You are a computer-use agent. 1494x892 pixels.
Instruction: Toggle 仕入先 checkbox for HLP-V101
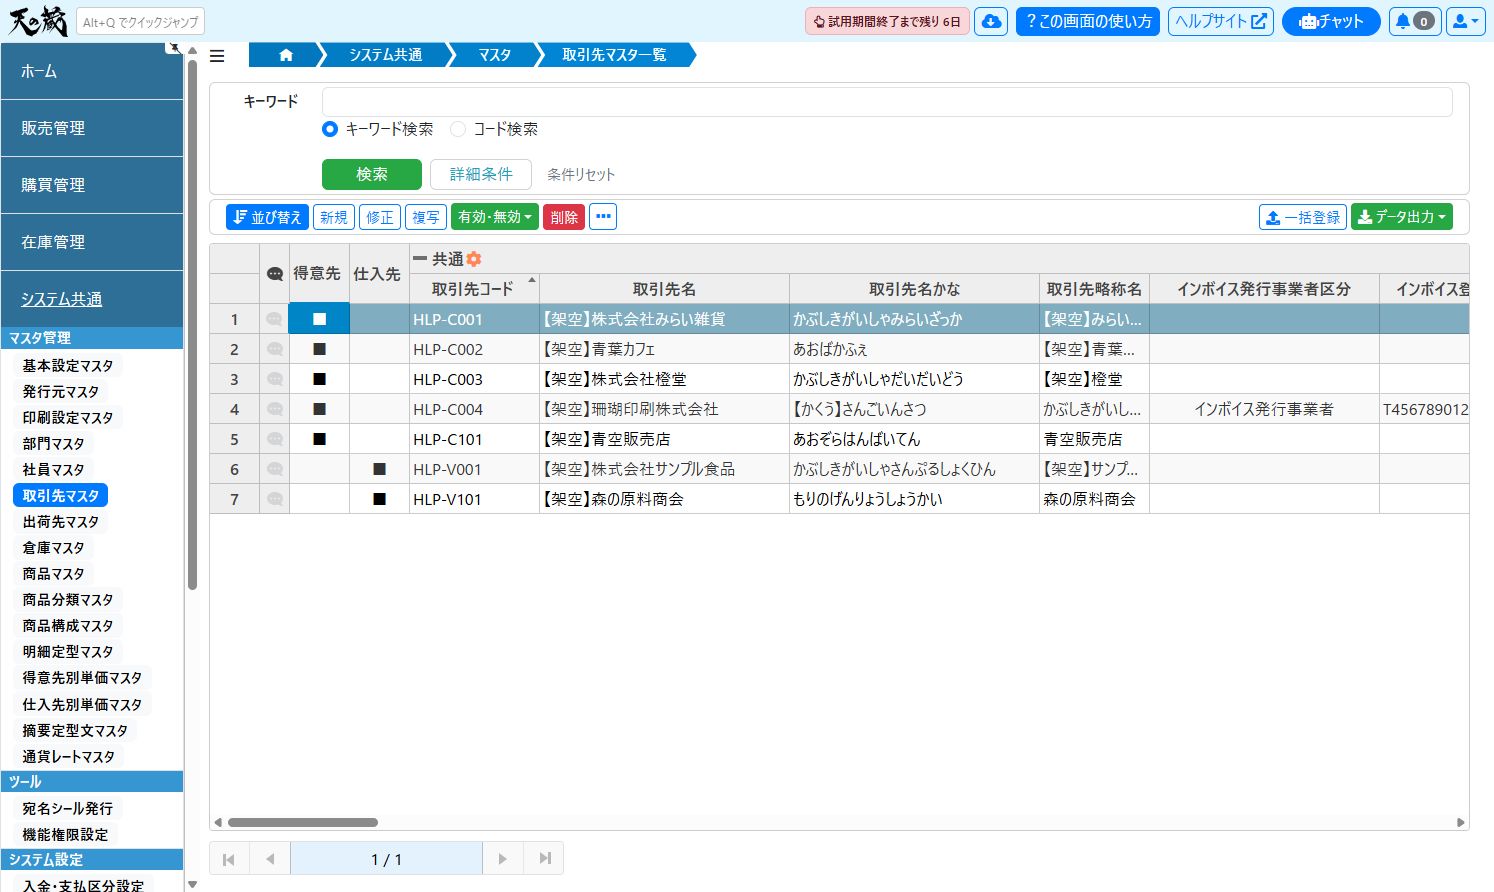[x=379, y=499]
